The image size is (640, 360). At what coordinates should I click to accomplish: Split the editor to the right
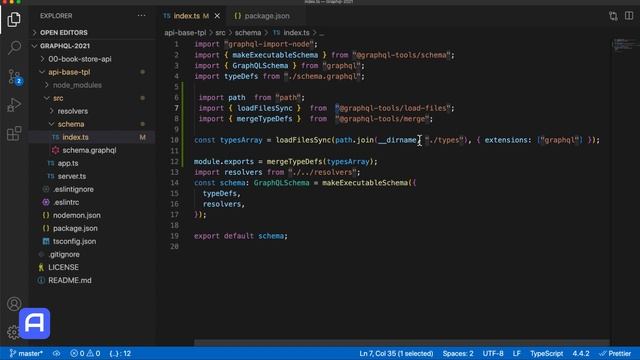[629, 16]
